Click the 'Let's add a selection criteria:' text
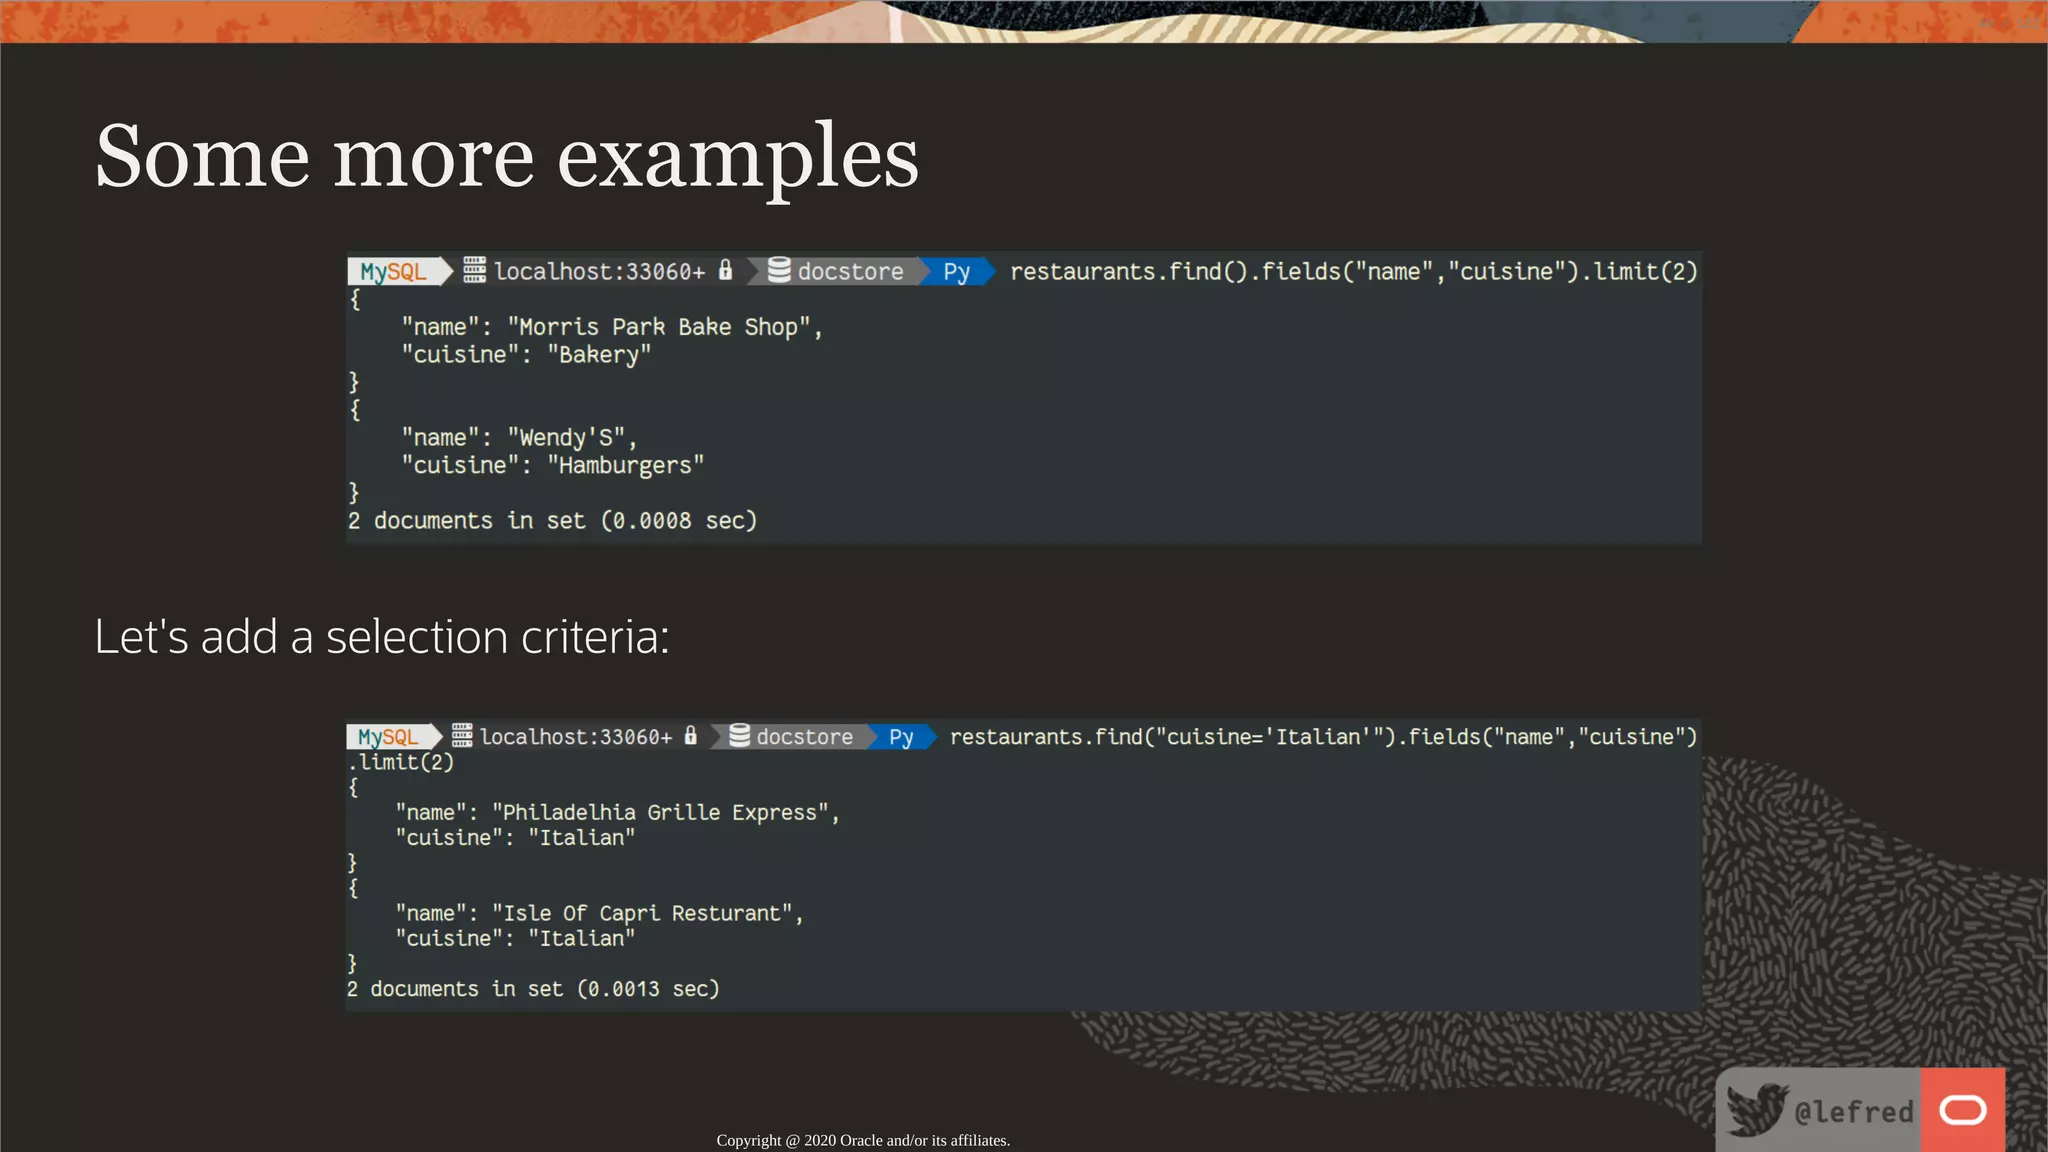This screenshot has width=2048, height=1152. point(381,637)
